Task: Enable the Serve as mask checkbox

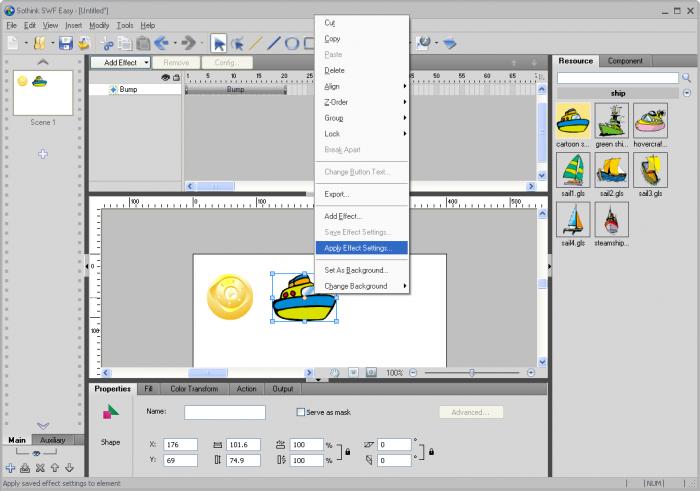Action: point(300,412)
